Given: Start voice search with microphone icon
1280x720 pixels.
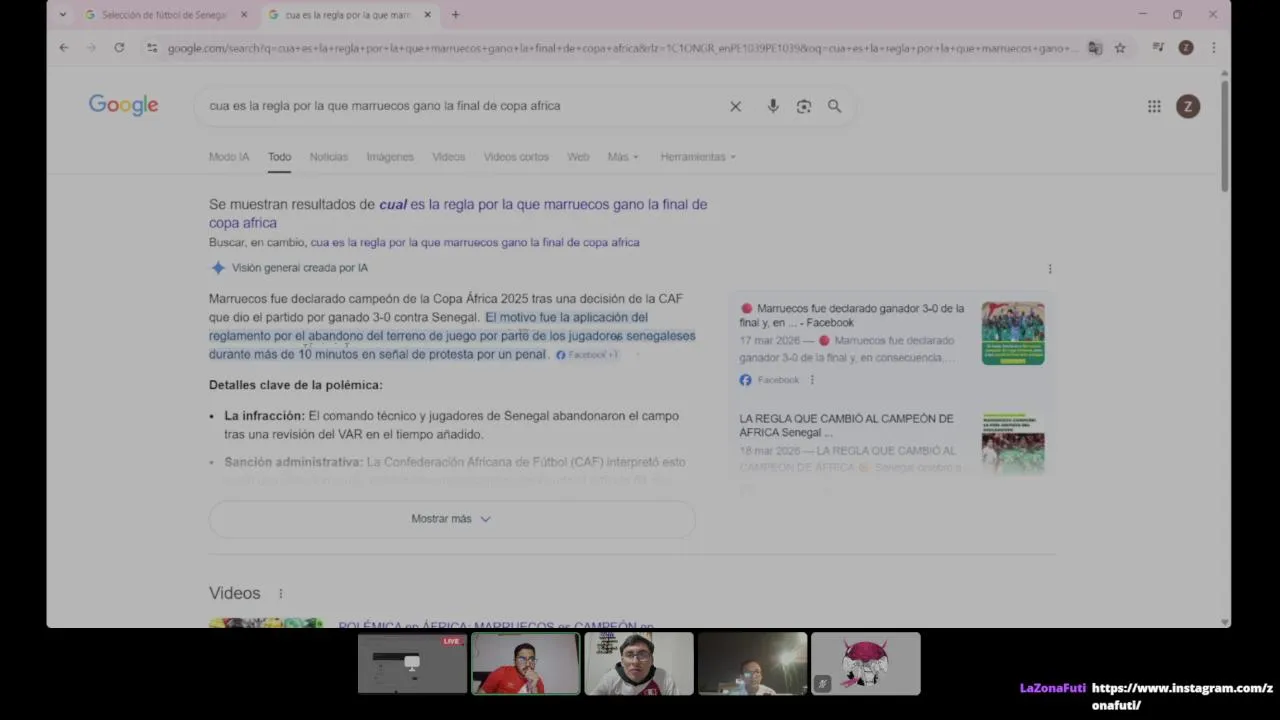Looking at the screenshot, I should click(x=773, y=106).
